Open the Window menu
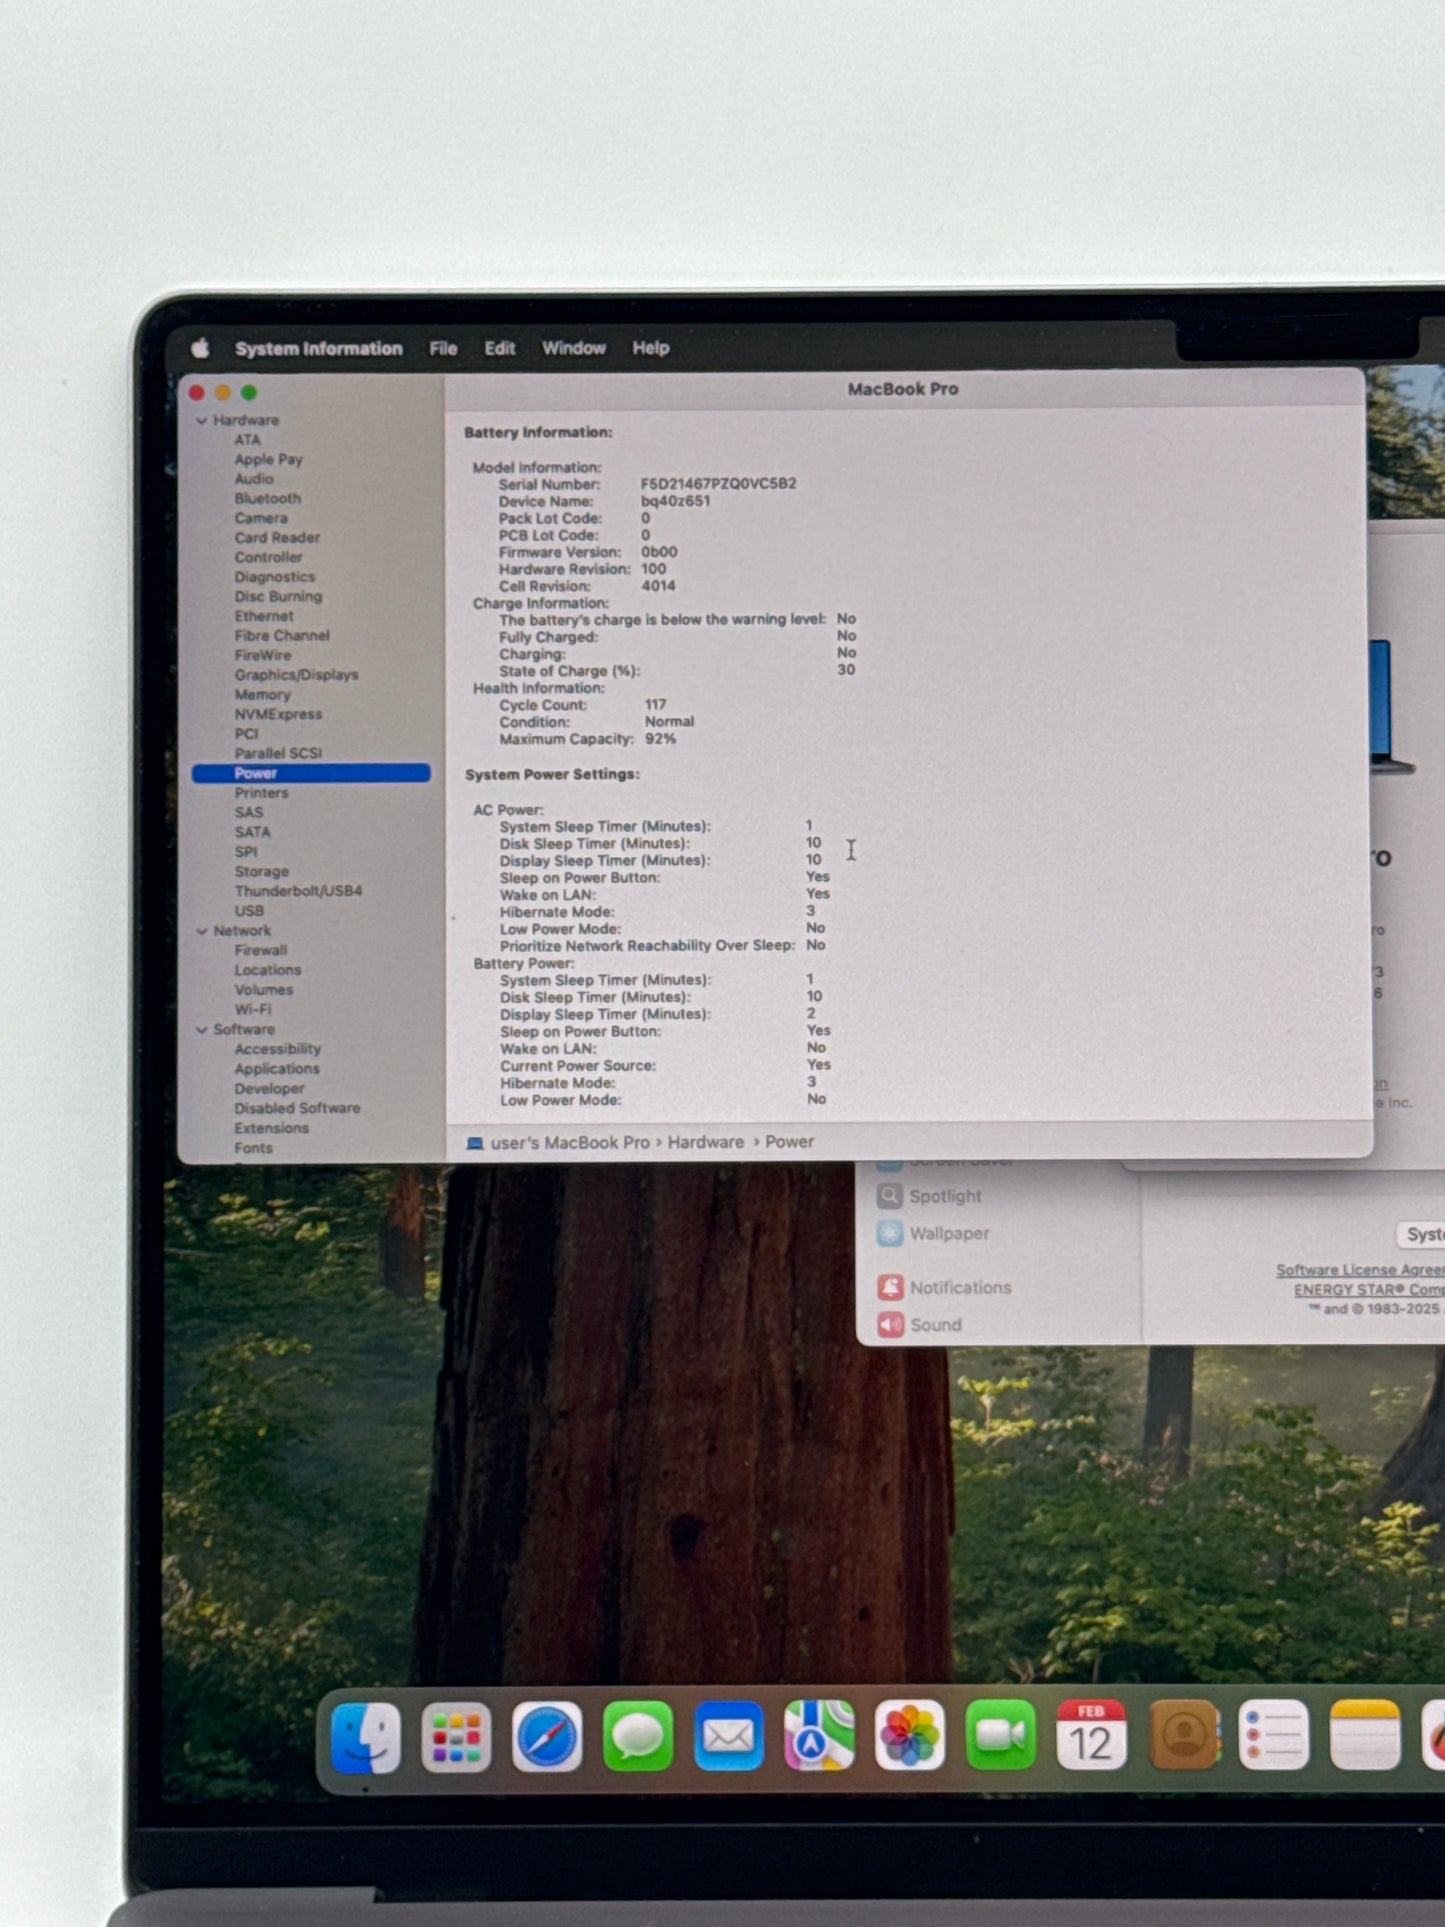1445x1927 pixels. tap(573, 348)
